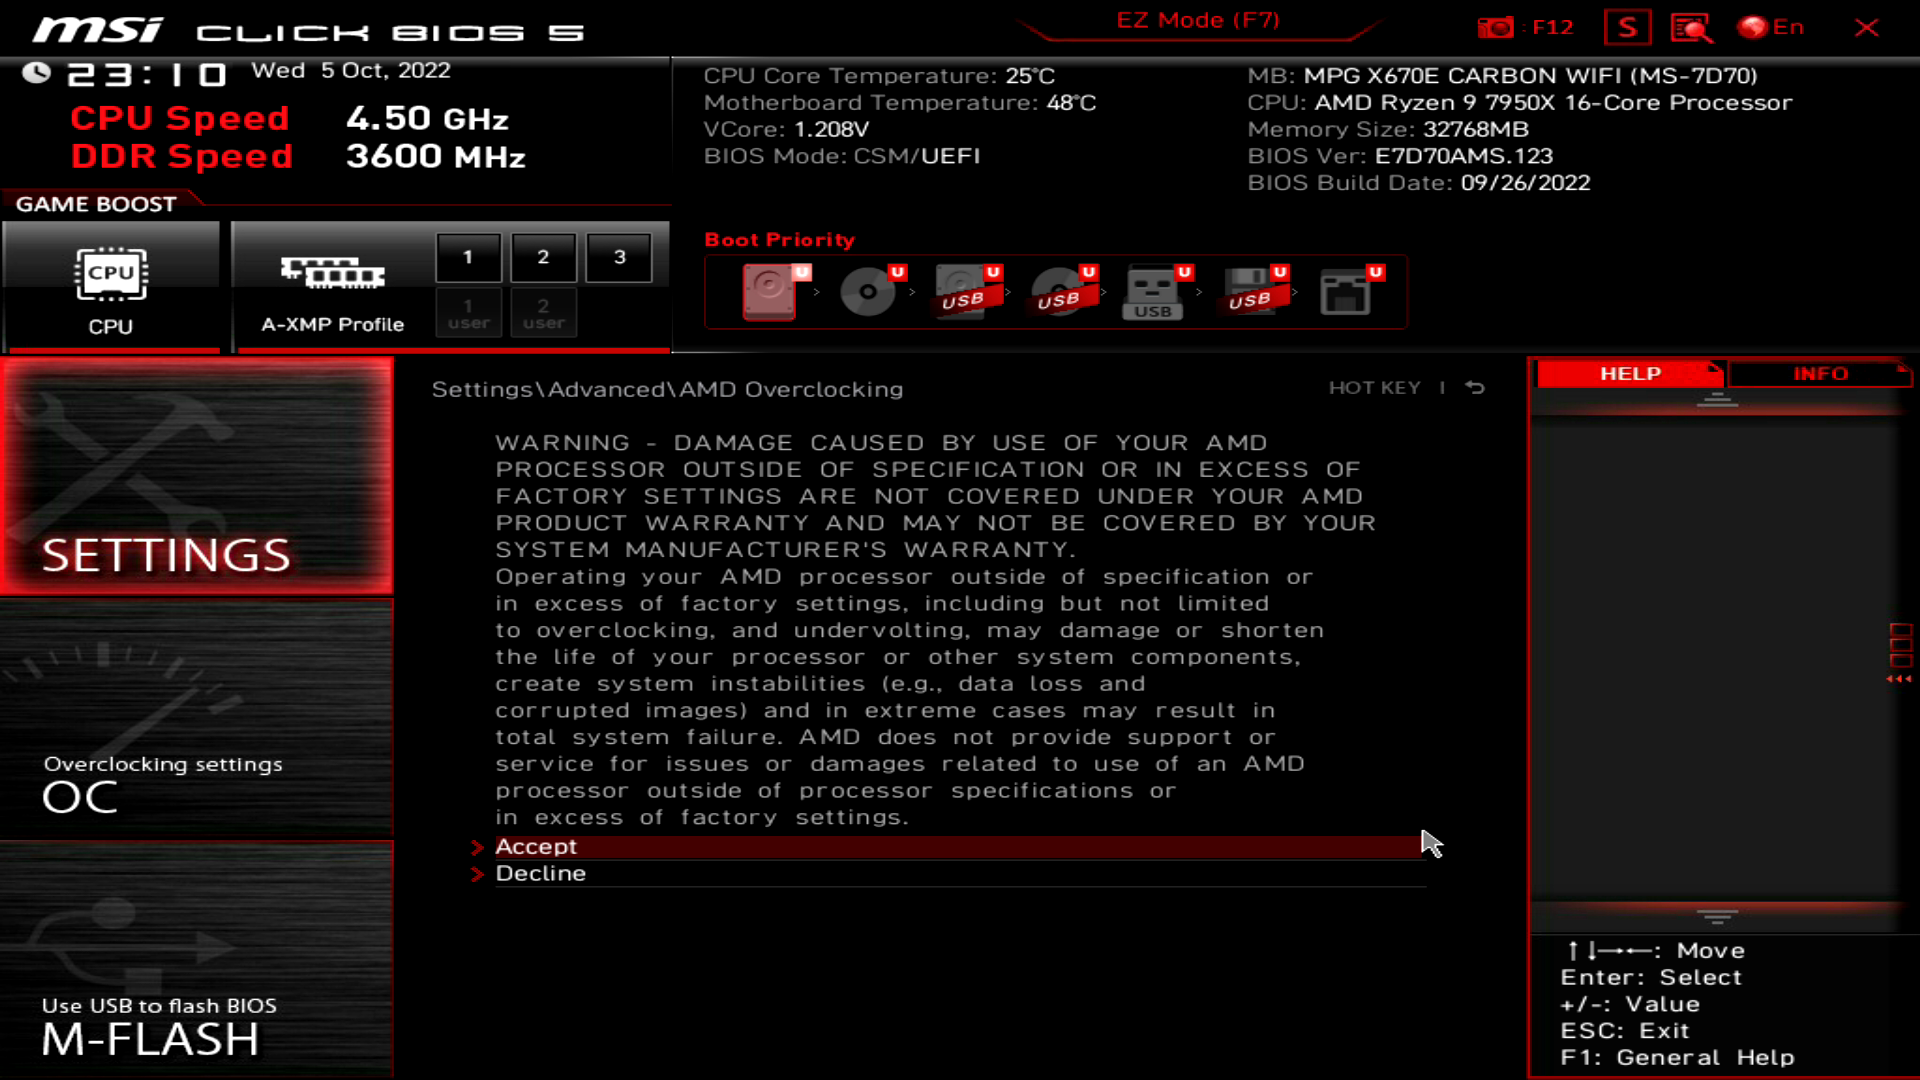Switch to EZ Mode view
The height and width of the screenshot is (1080, 1920).
click(x=1199, y=20)
